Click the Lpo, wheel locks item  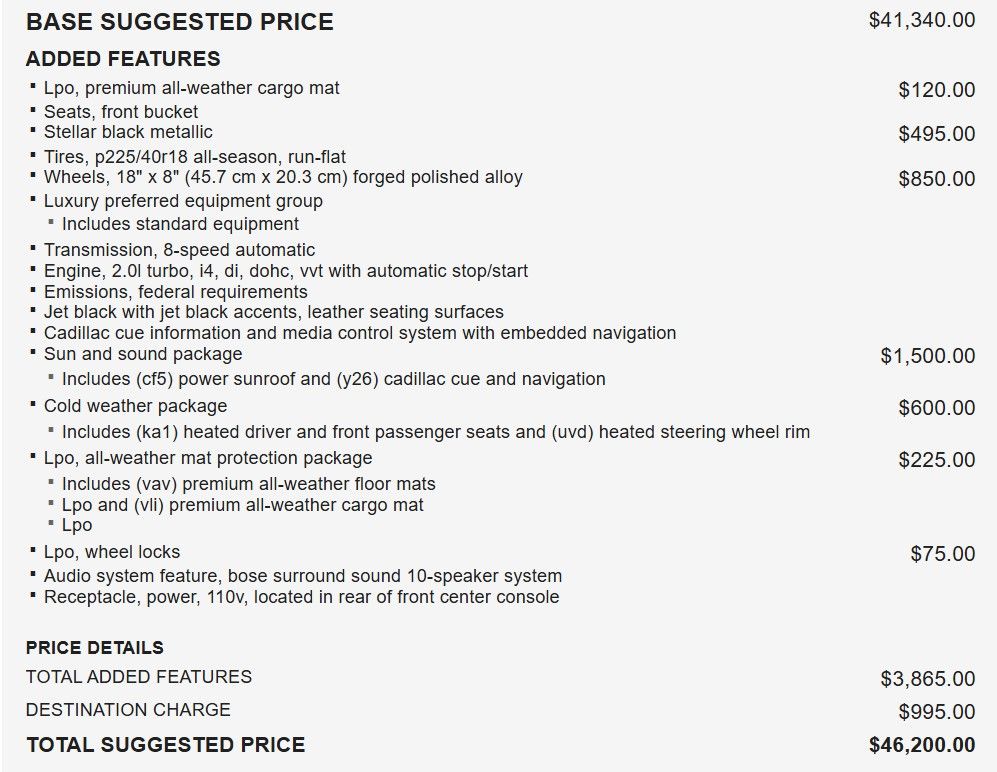click(x=112, y=552)
